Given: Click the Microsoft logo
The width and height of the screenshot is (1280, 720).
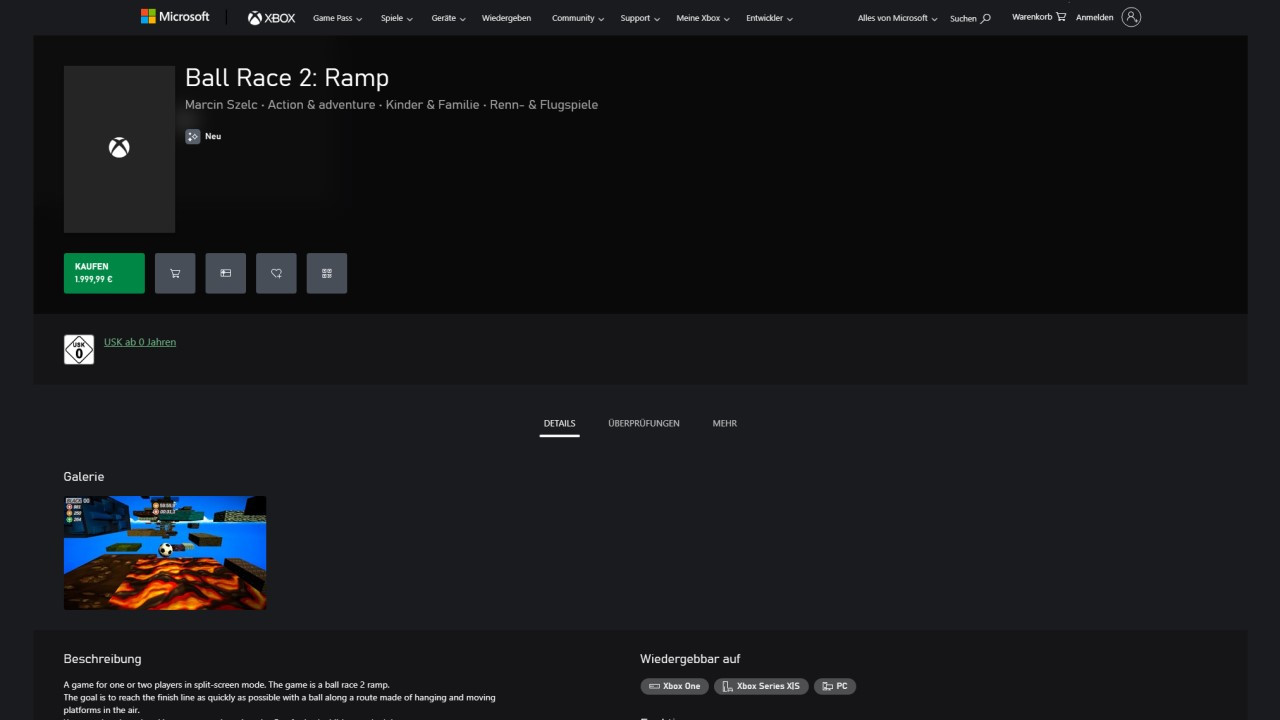Looking at the screenshot, I should pos(175,17).
